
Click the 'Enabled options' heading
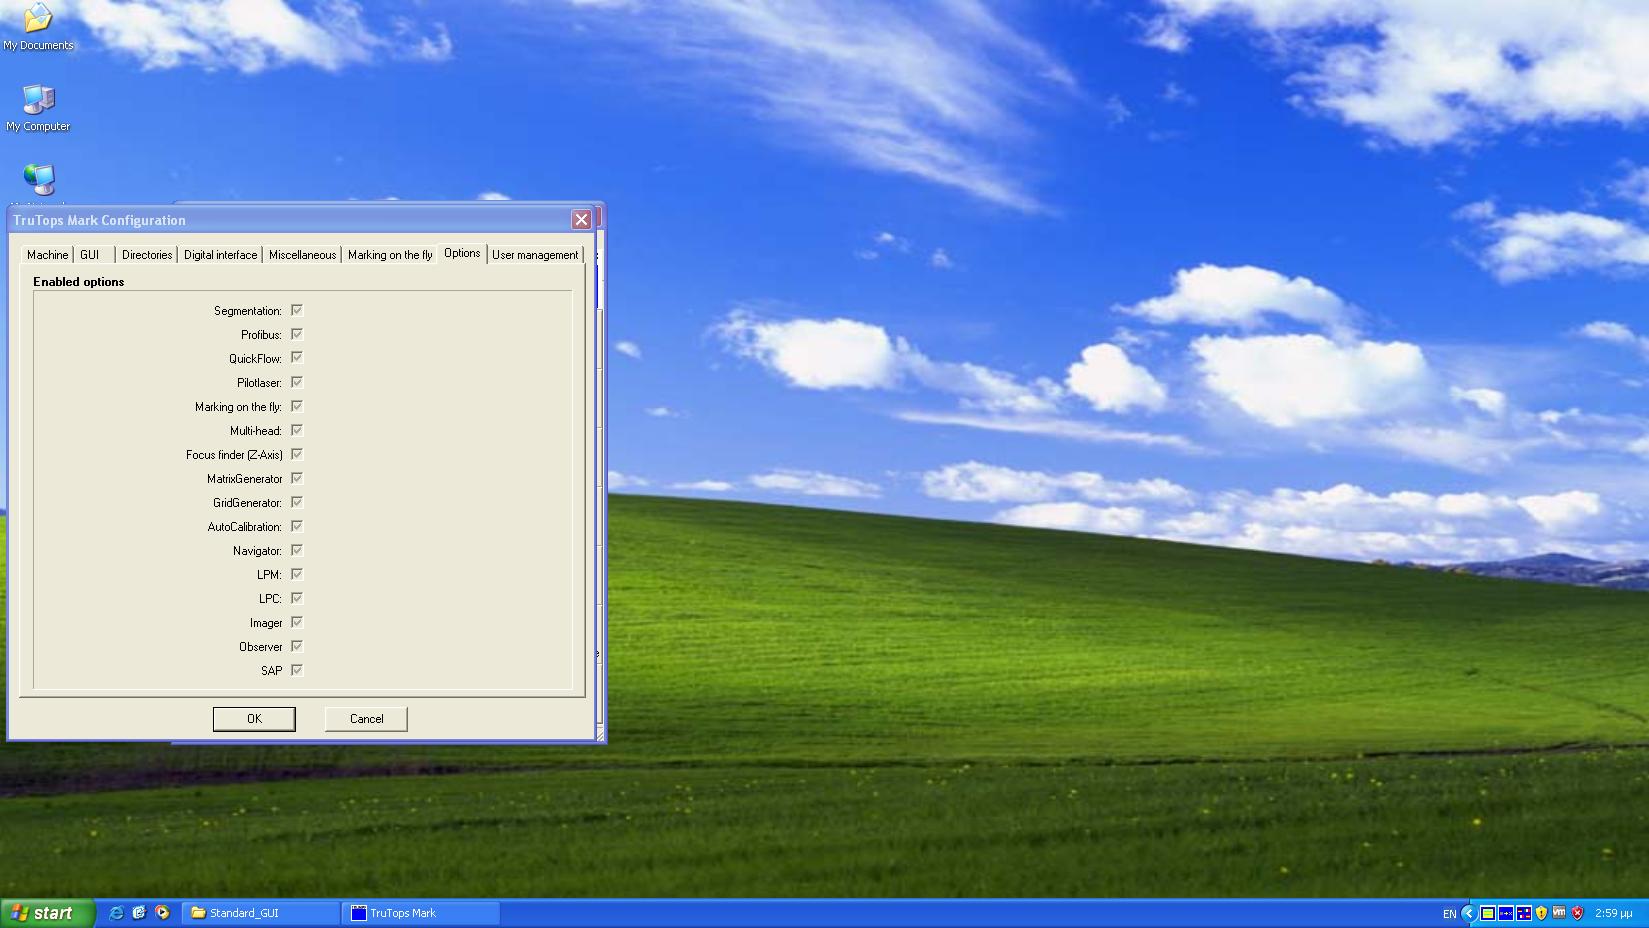click(x=79, y=282)
